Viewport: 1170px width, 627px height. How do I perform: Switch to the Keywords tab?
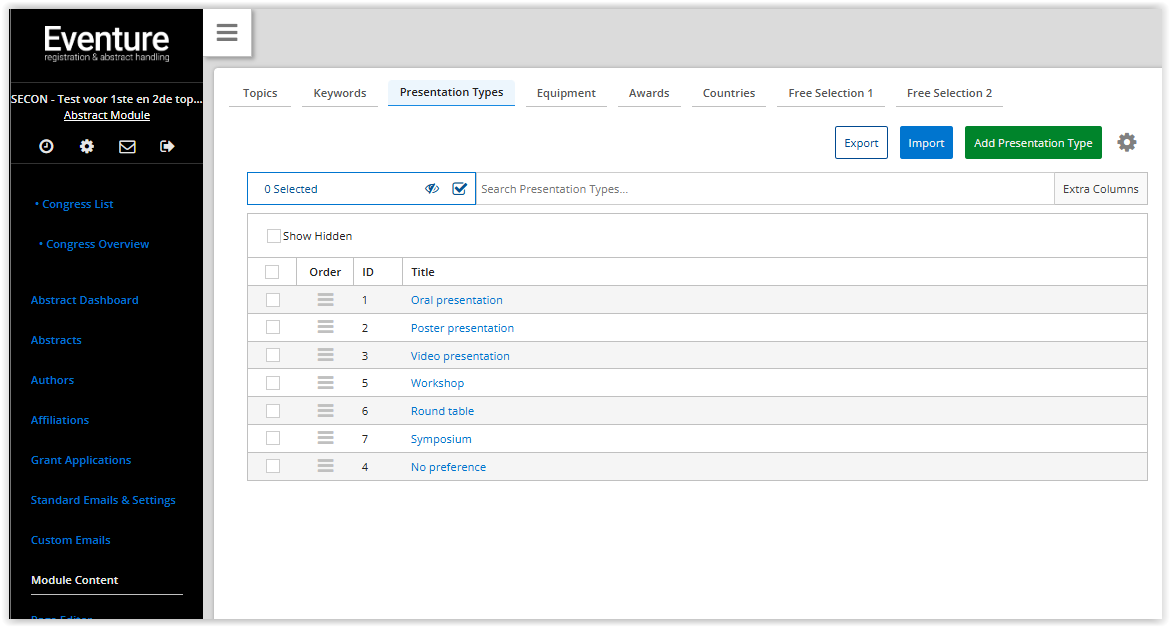click(340, 93)
